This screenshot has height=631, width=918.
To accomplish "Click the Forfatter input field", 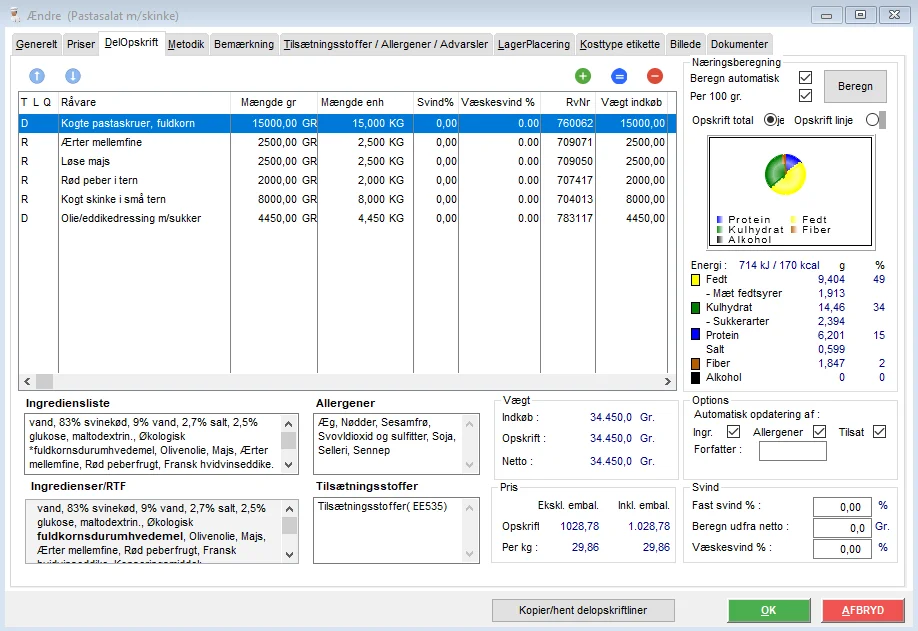I will [792, 451].
